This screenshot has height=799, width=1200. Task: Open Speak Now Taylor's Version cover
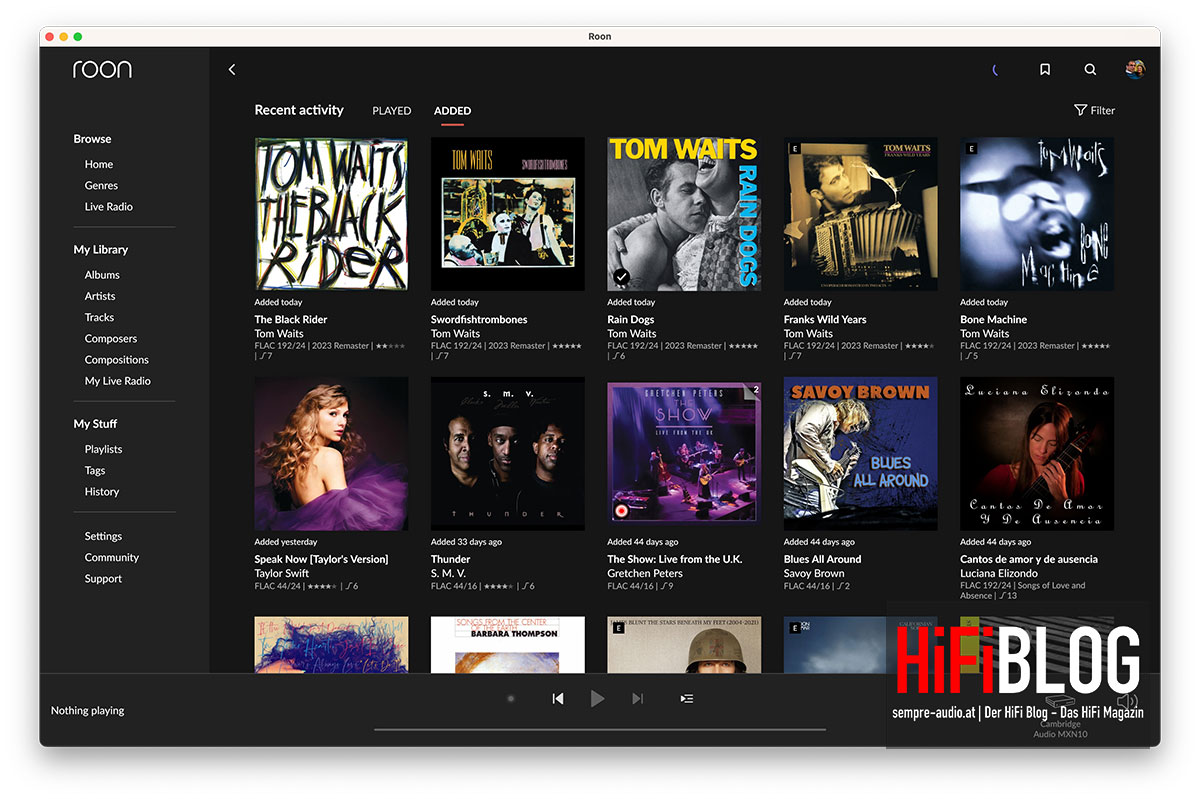coord(331,454)
